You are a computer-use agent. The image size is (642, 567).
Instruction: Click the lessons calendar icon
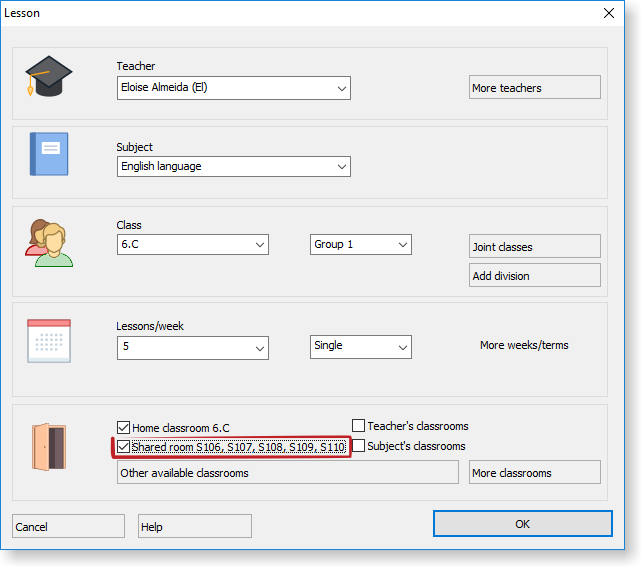pyautogui.click(x=49, y=341)
